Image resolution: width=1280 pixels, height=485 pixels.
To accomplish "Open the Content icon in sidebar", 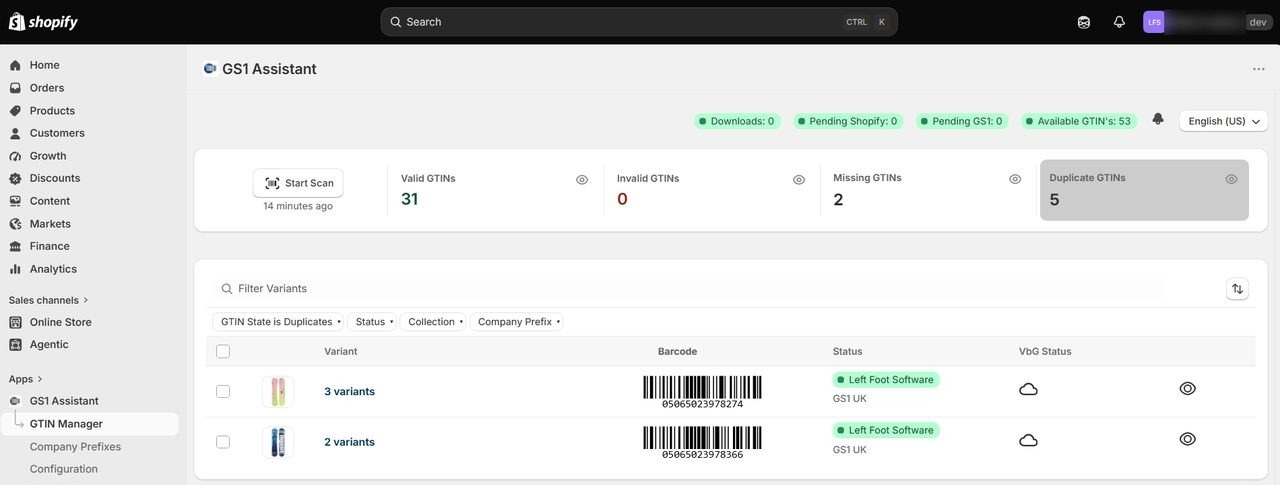I will (15, 201).
